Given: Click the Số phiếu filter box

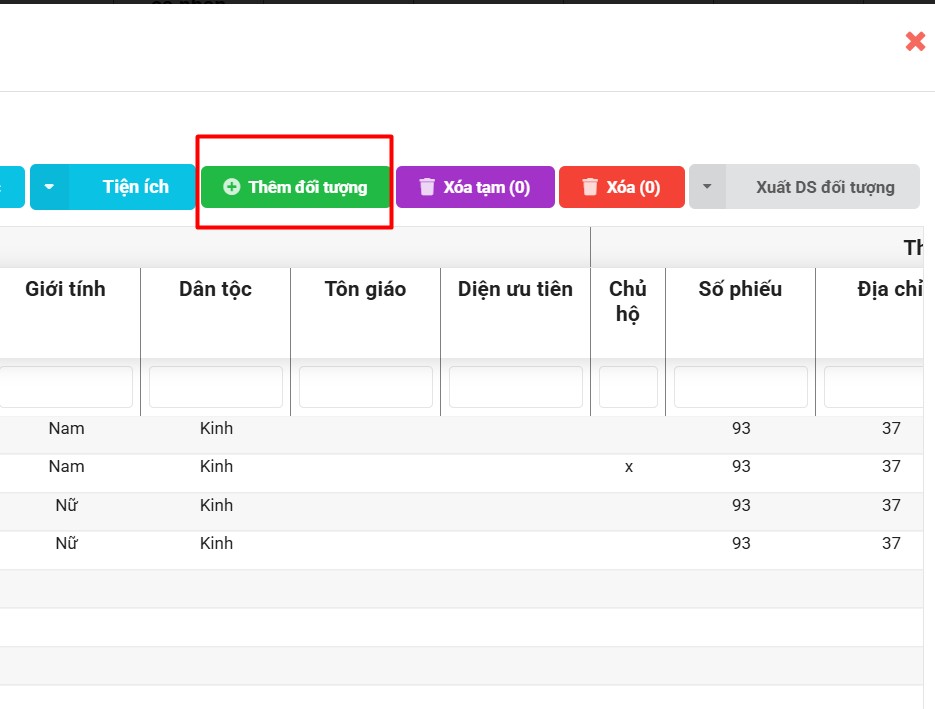Looking at the screenshot, I should pos(740,387).
